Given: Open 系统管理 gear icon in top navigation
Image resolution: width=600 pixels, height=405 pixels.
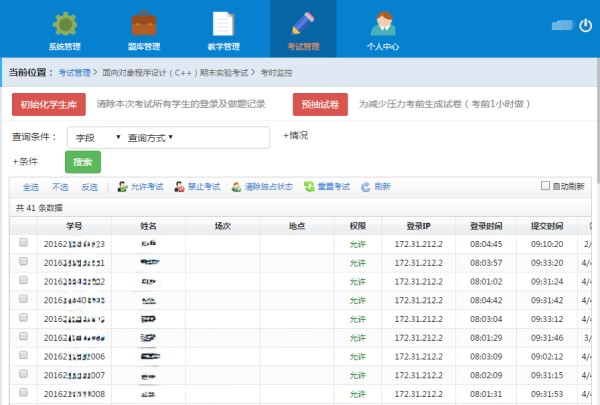Looking at the screenshot, I should [x=65, y=23].
